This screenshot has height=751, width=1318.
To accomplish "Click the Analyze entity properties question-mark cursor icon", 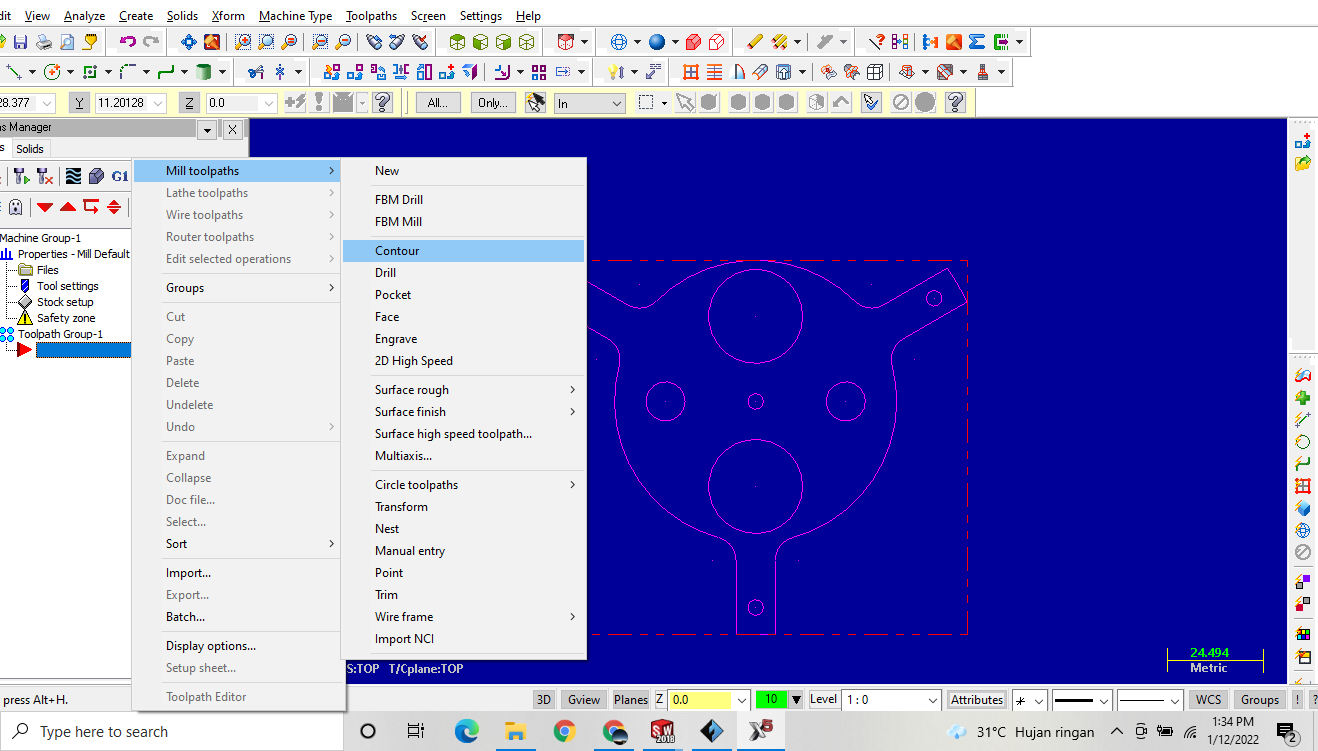I will (877, 42).
